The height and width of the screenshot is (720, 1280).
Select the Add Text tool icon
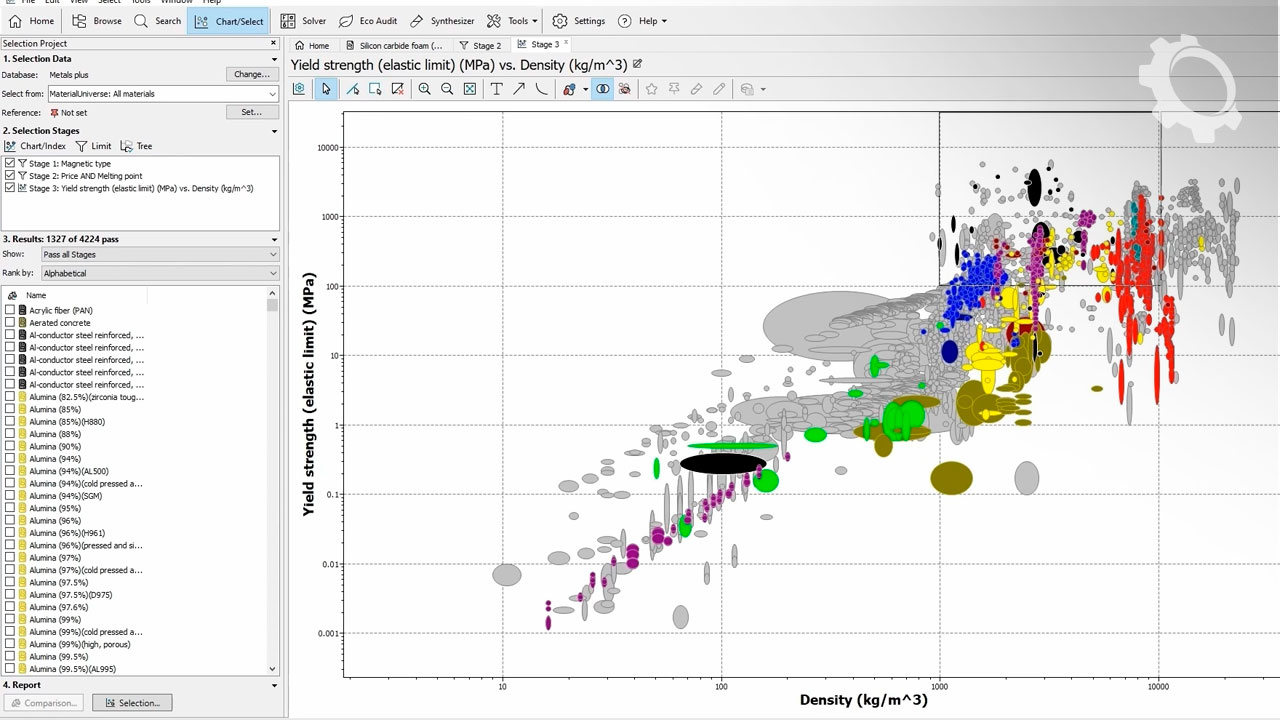(x=496, y=89)
